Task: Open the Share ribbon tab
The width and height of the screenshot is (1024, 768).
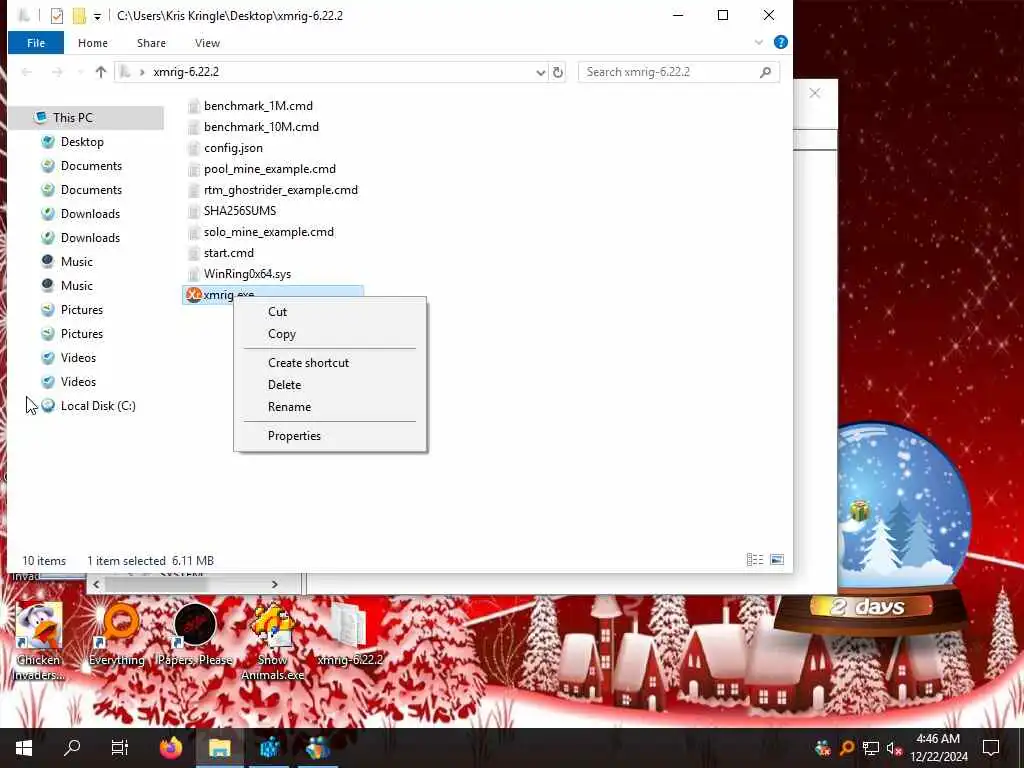Action: [151, 43]
